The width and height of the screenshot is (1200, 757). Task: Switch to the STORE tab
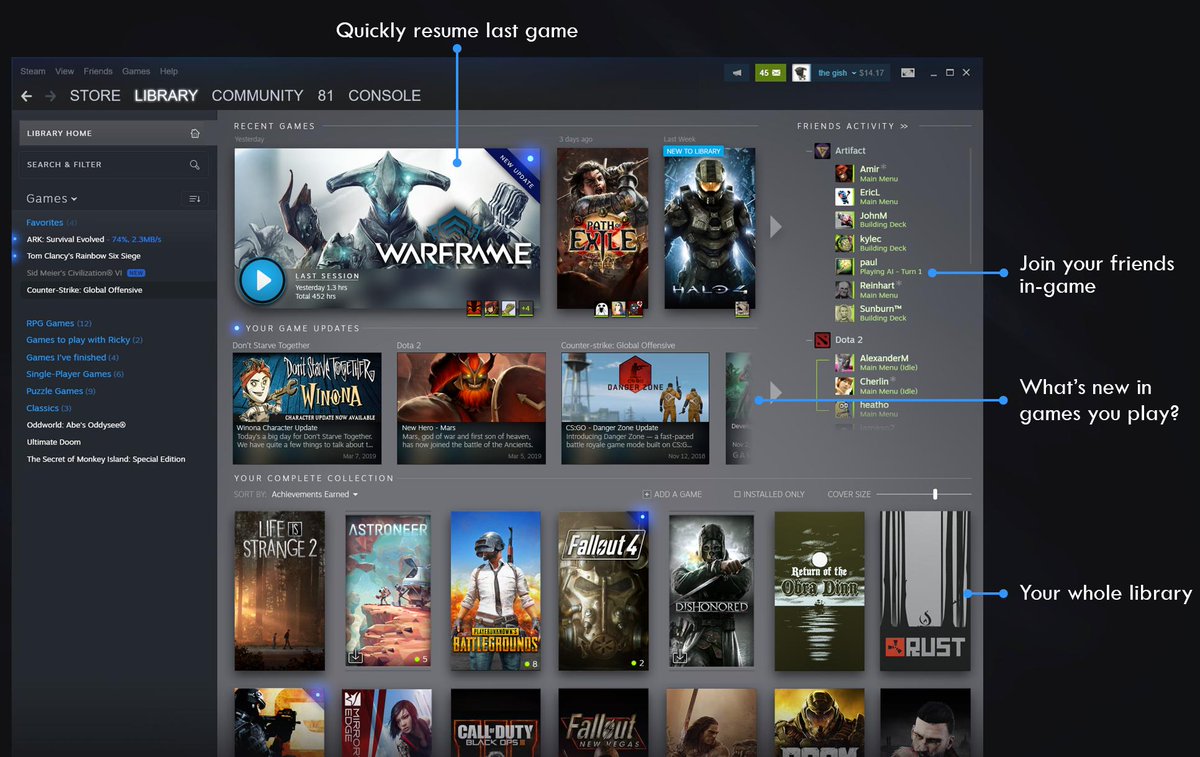[x=95, y=96]
